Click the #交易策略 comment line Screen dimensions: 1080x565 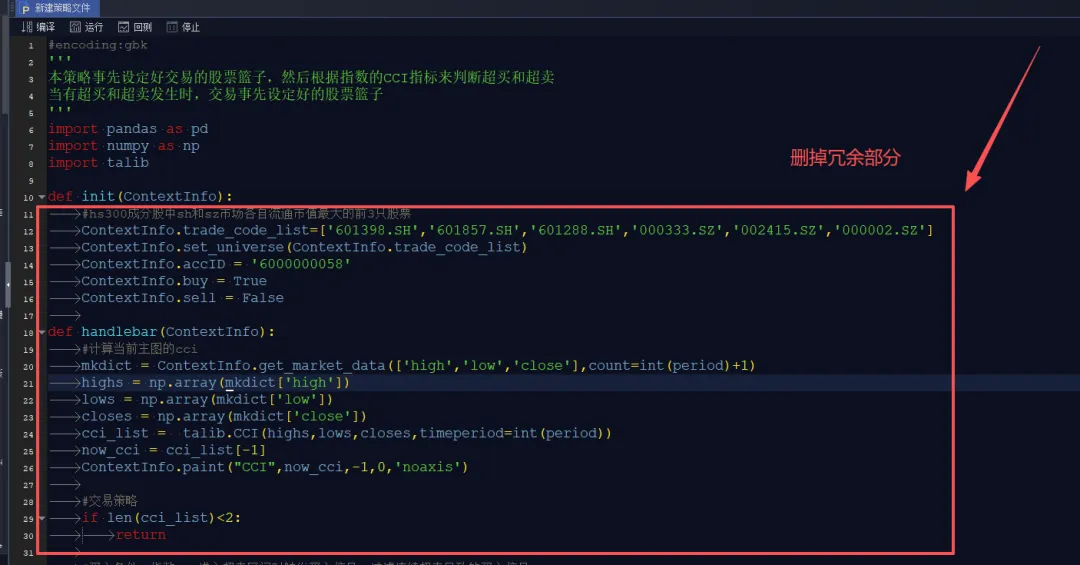110,501
